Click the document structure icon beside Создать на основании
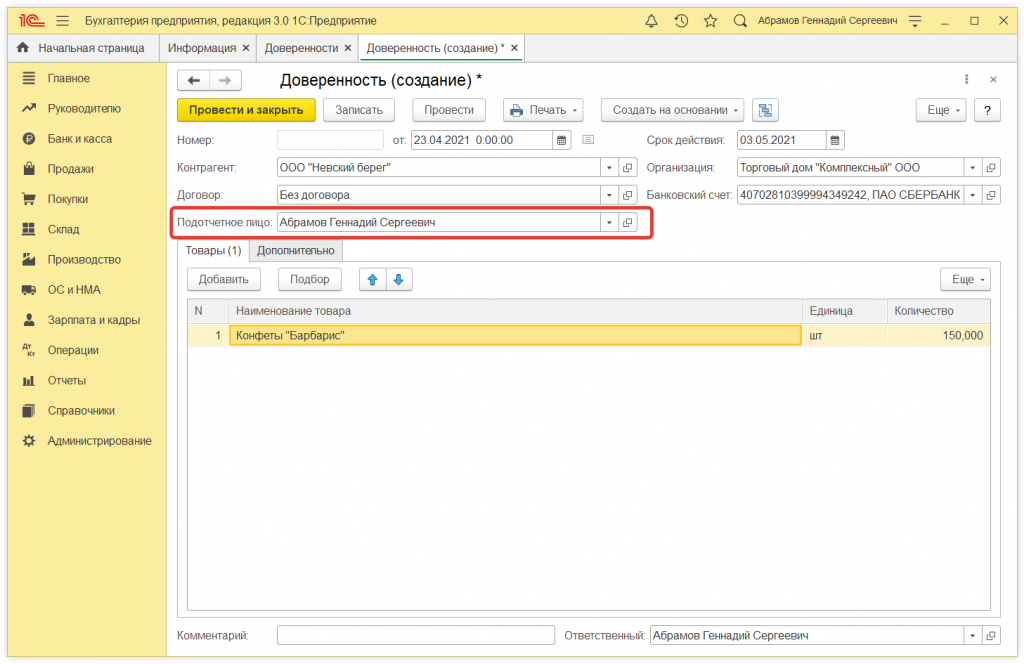This screenshot has width=1024, height=664. coord(765,110)
